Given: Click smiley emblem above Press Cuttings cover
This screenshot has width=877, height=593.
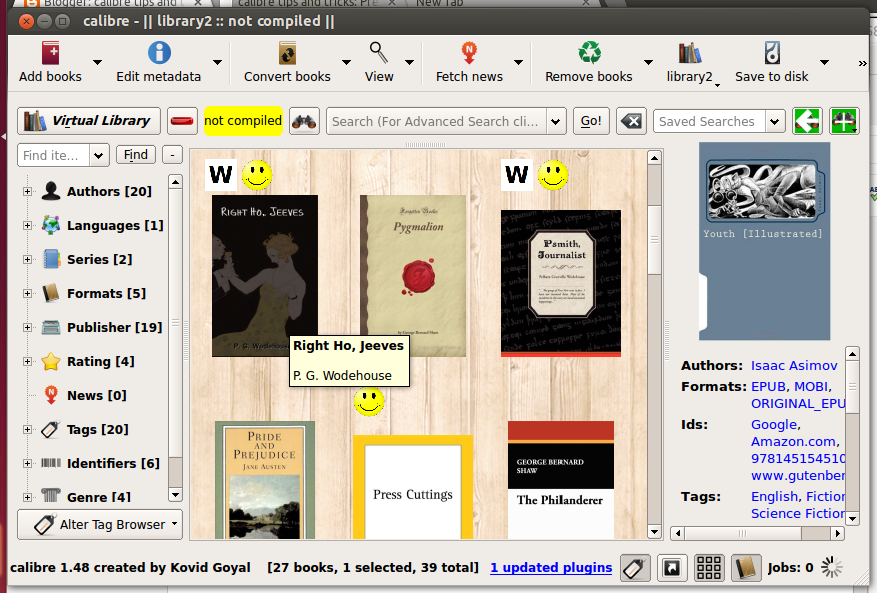Looking at the screenshot, I should click(x=369, y=401).
